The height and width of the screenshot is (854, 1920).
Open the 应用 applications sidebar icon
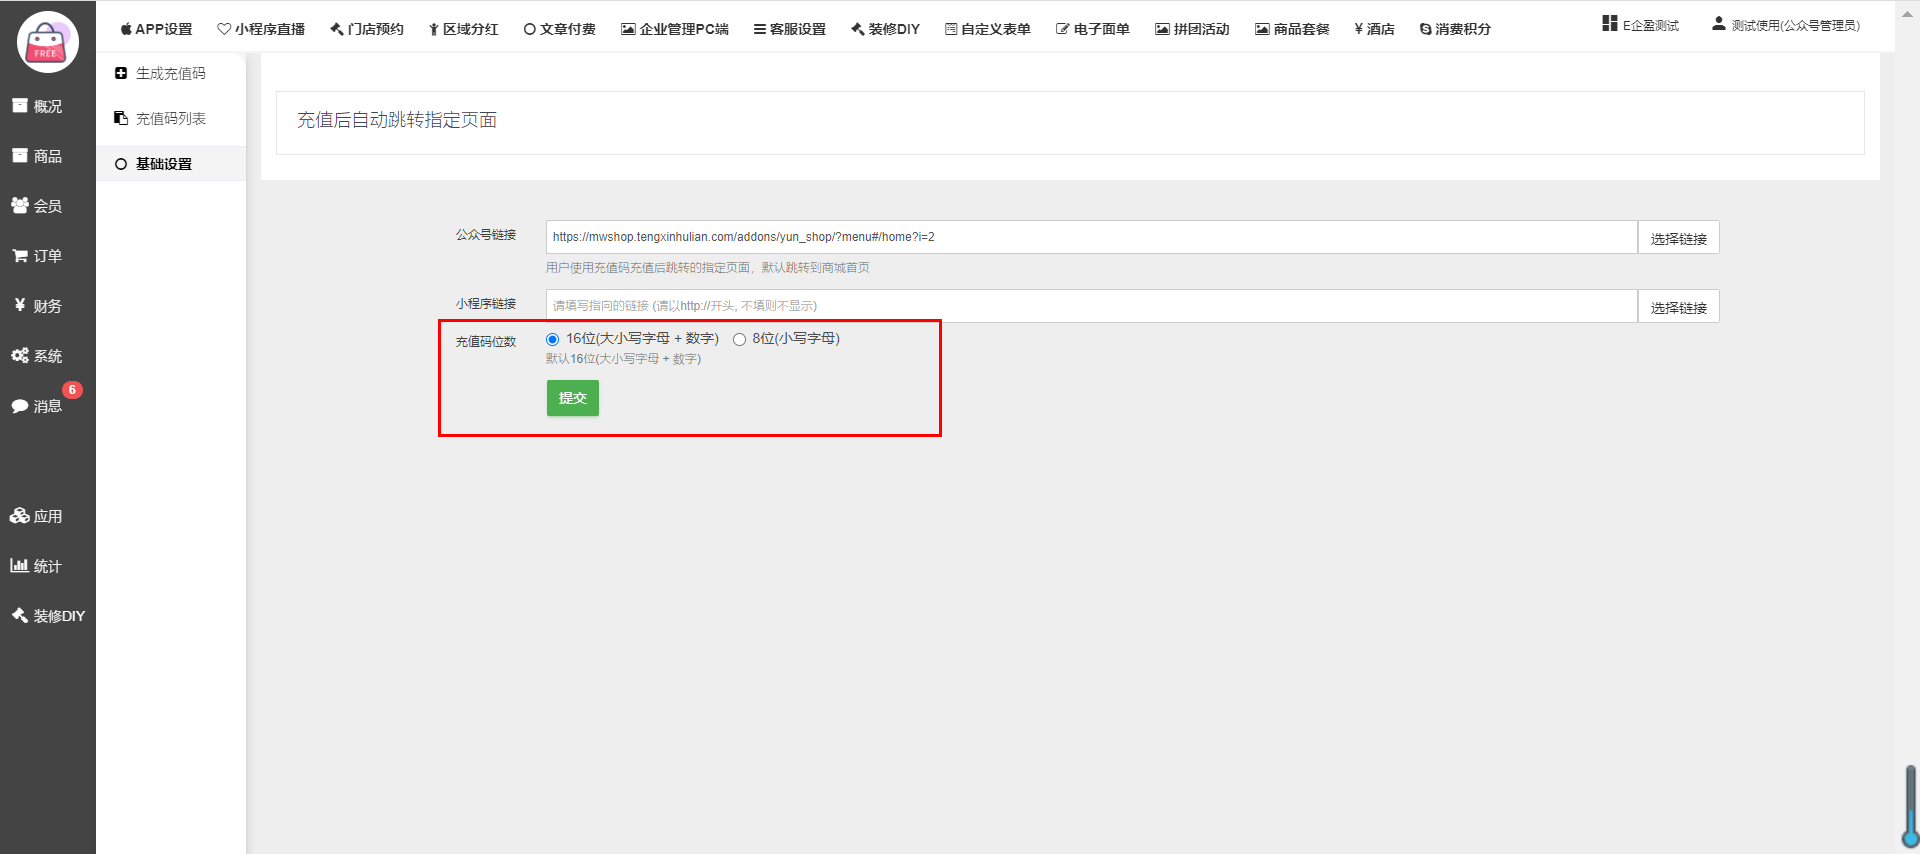tap(20, 516)
